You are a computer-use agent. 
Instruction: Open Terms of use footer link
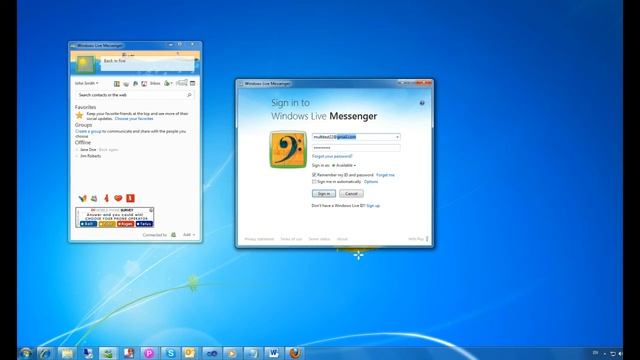coord(291,239)
